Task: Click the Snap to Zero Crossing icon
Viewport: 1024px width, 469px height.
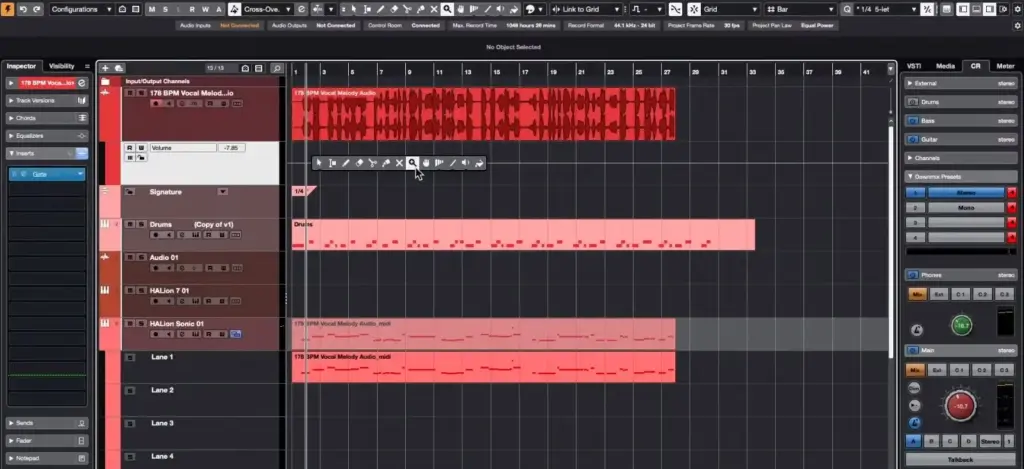Action: [675, 9]
